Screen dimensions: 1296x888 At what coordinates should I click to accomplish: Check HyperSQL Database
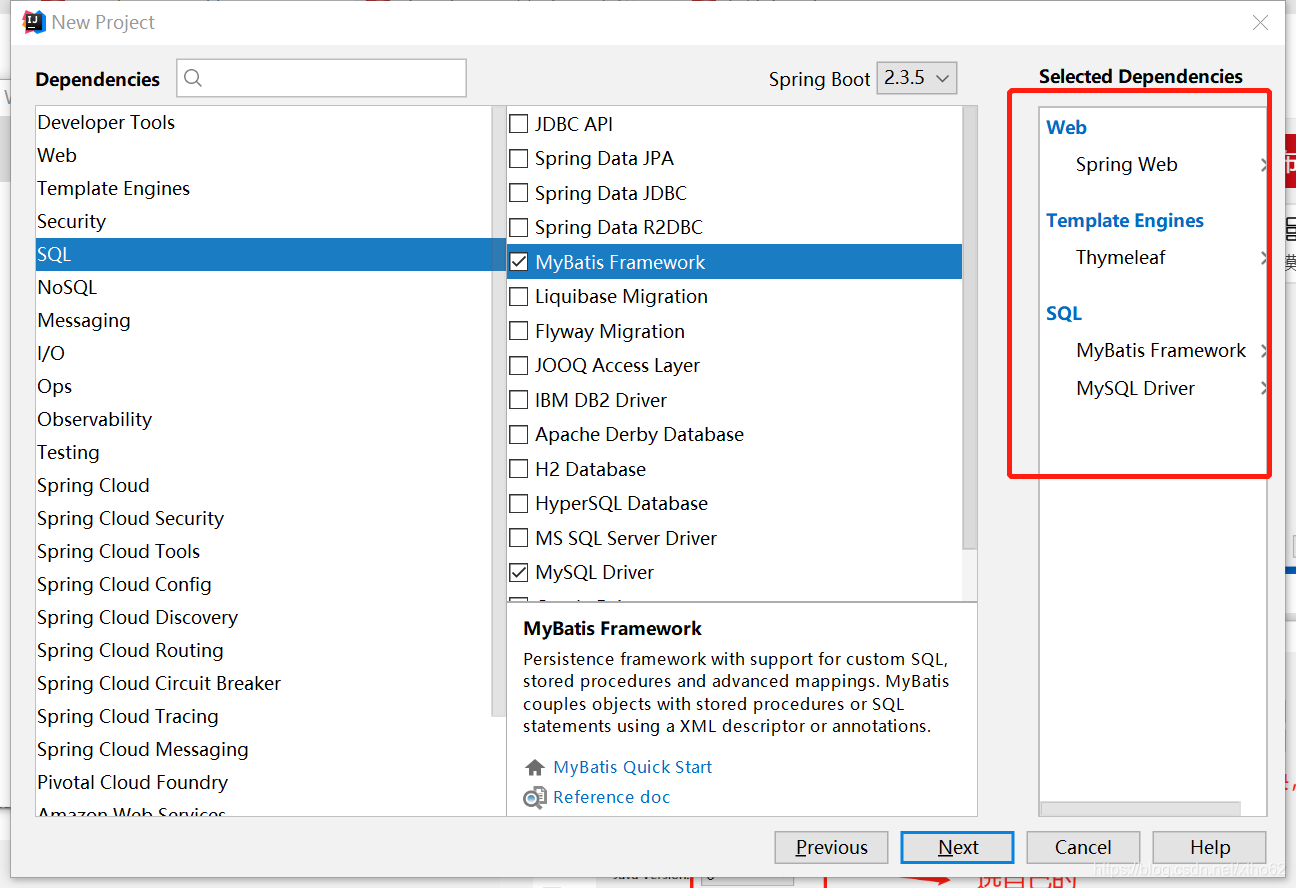pos(519,503)
